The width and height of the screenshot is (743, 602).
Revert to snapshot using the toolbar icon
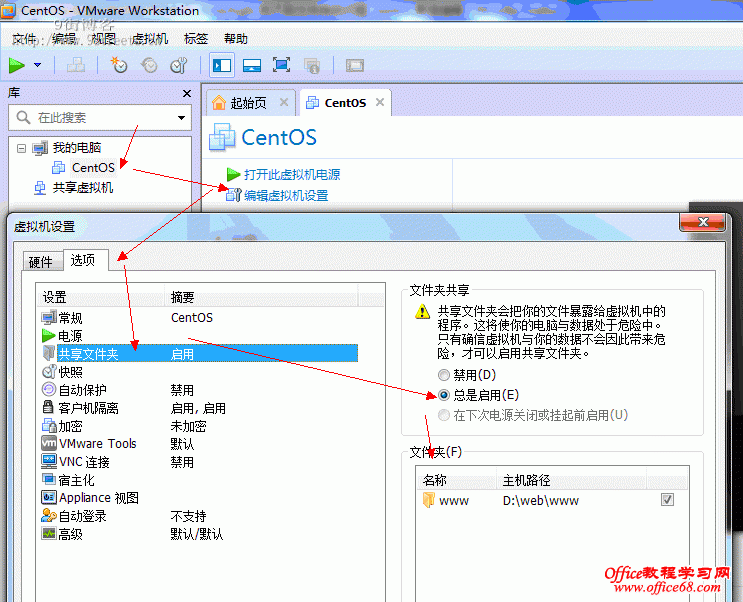[x=149, y=65]
